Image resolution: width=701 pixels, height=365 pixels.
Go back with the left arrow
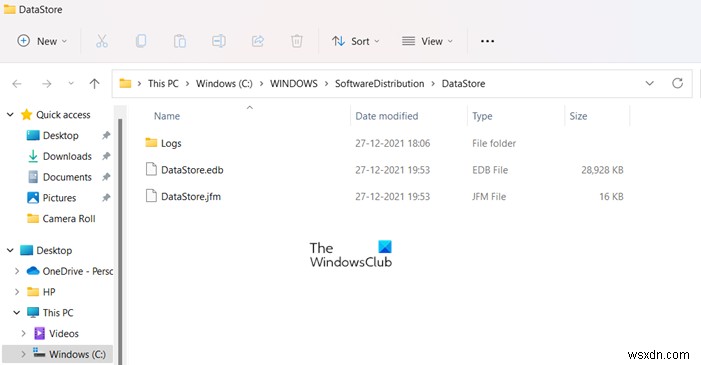(x=17, y=84)
